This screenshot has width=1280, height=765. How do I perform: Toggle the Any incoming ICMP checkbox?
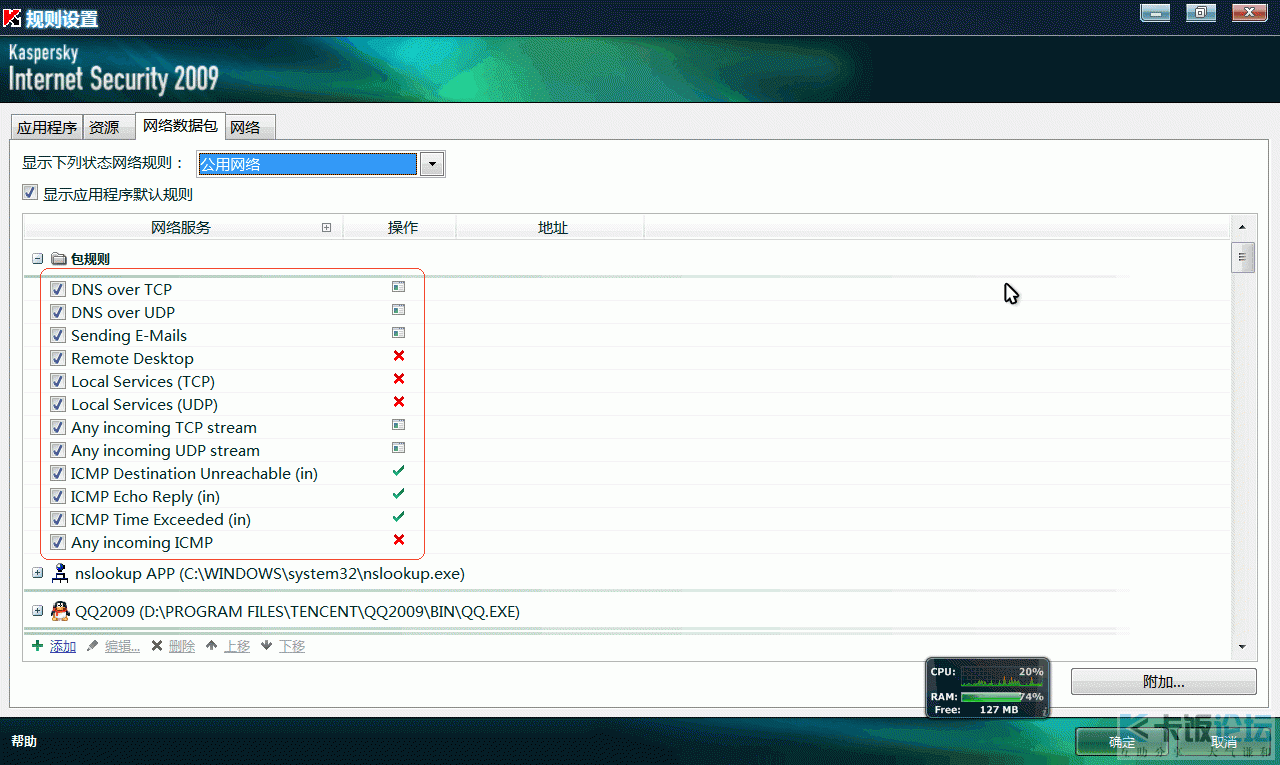(x=58, y=542)
